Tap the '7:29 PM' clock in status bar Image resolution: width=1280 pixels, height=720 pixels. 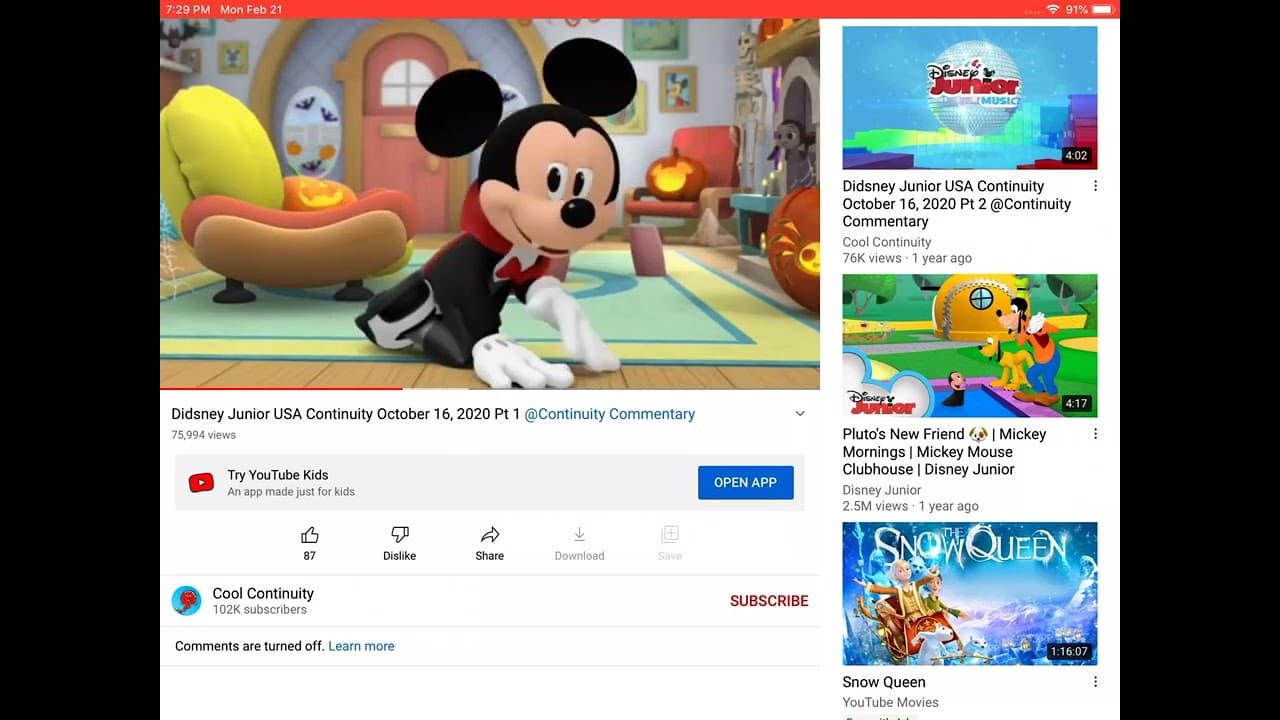188,9
